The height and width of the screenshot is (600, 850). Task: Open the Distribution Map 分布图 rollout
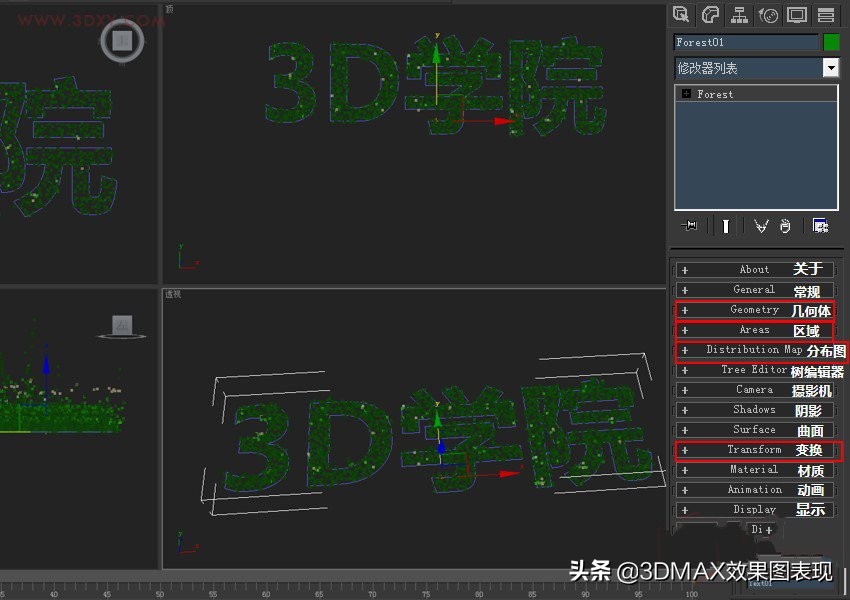[x=756, y=350]
